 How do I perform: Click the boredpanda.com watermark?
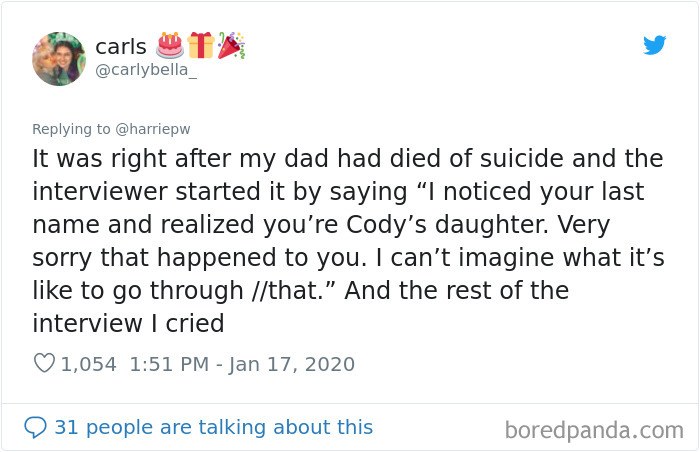[x=594, y=430]
